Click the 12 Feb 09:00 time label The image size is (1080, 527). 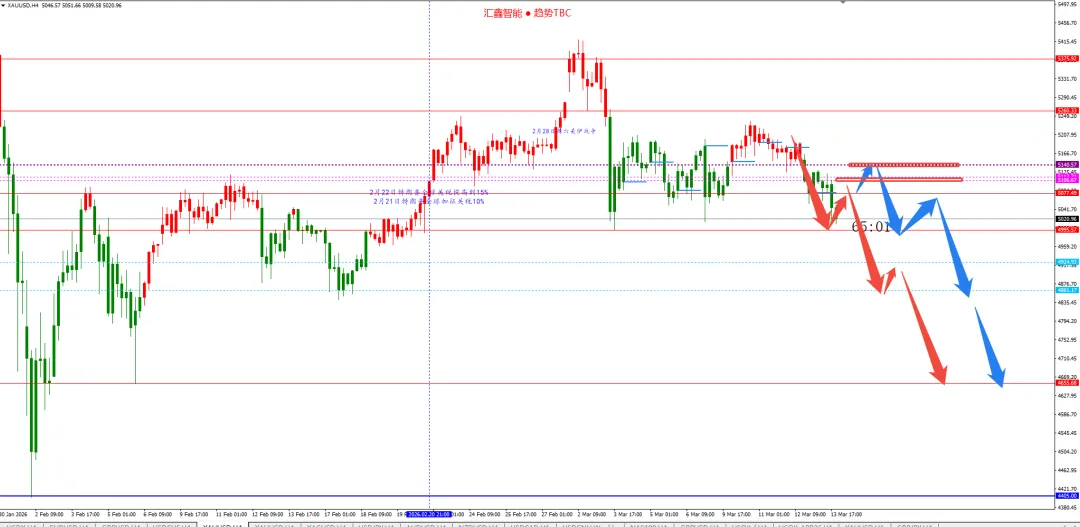pos(267,514)
